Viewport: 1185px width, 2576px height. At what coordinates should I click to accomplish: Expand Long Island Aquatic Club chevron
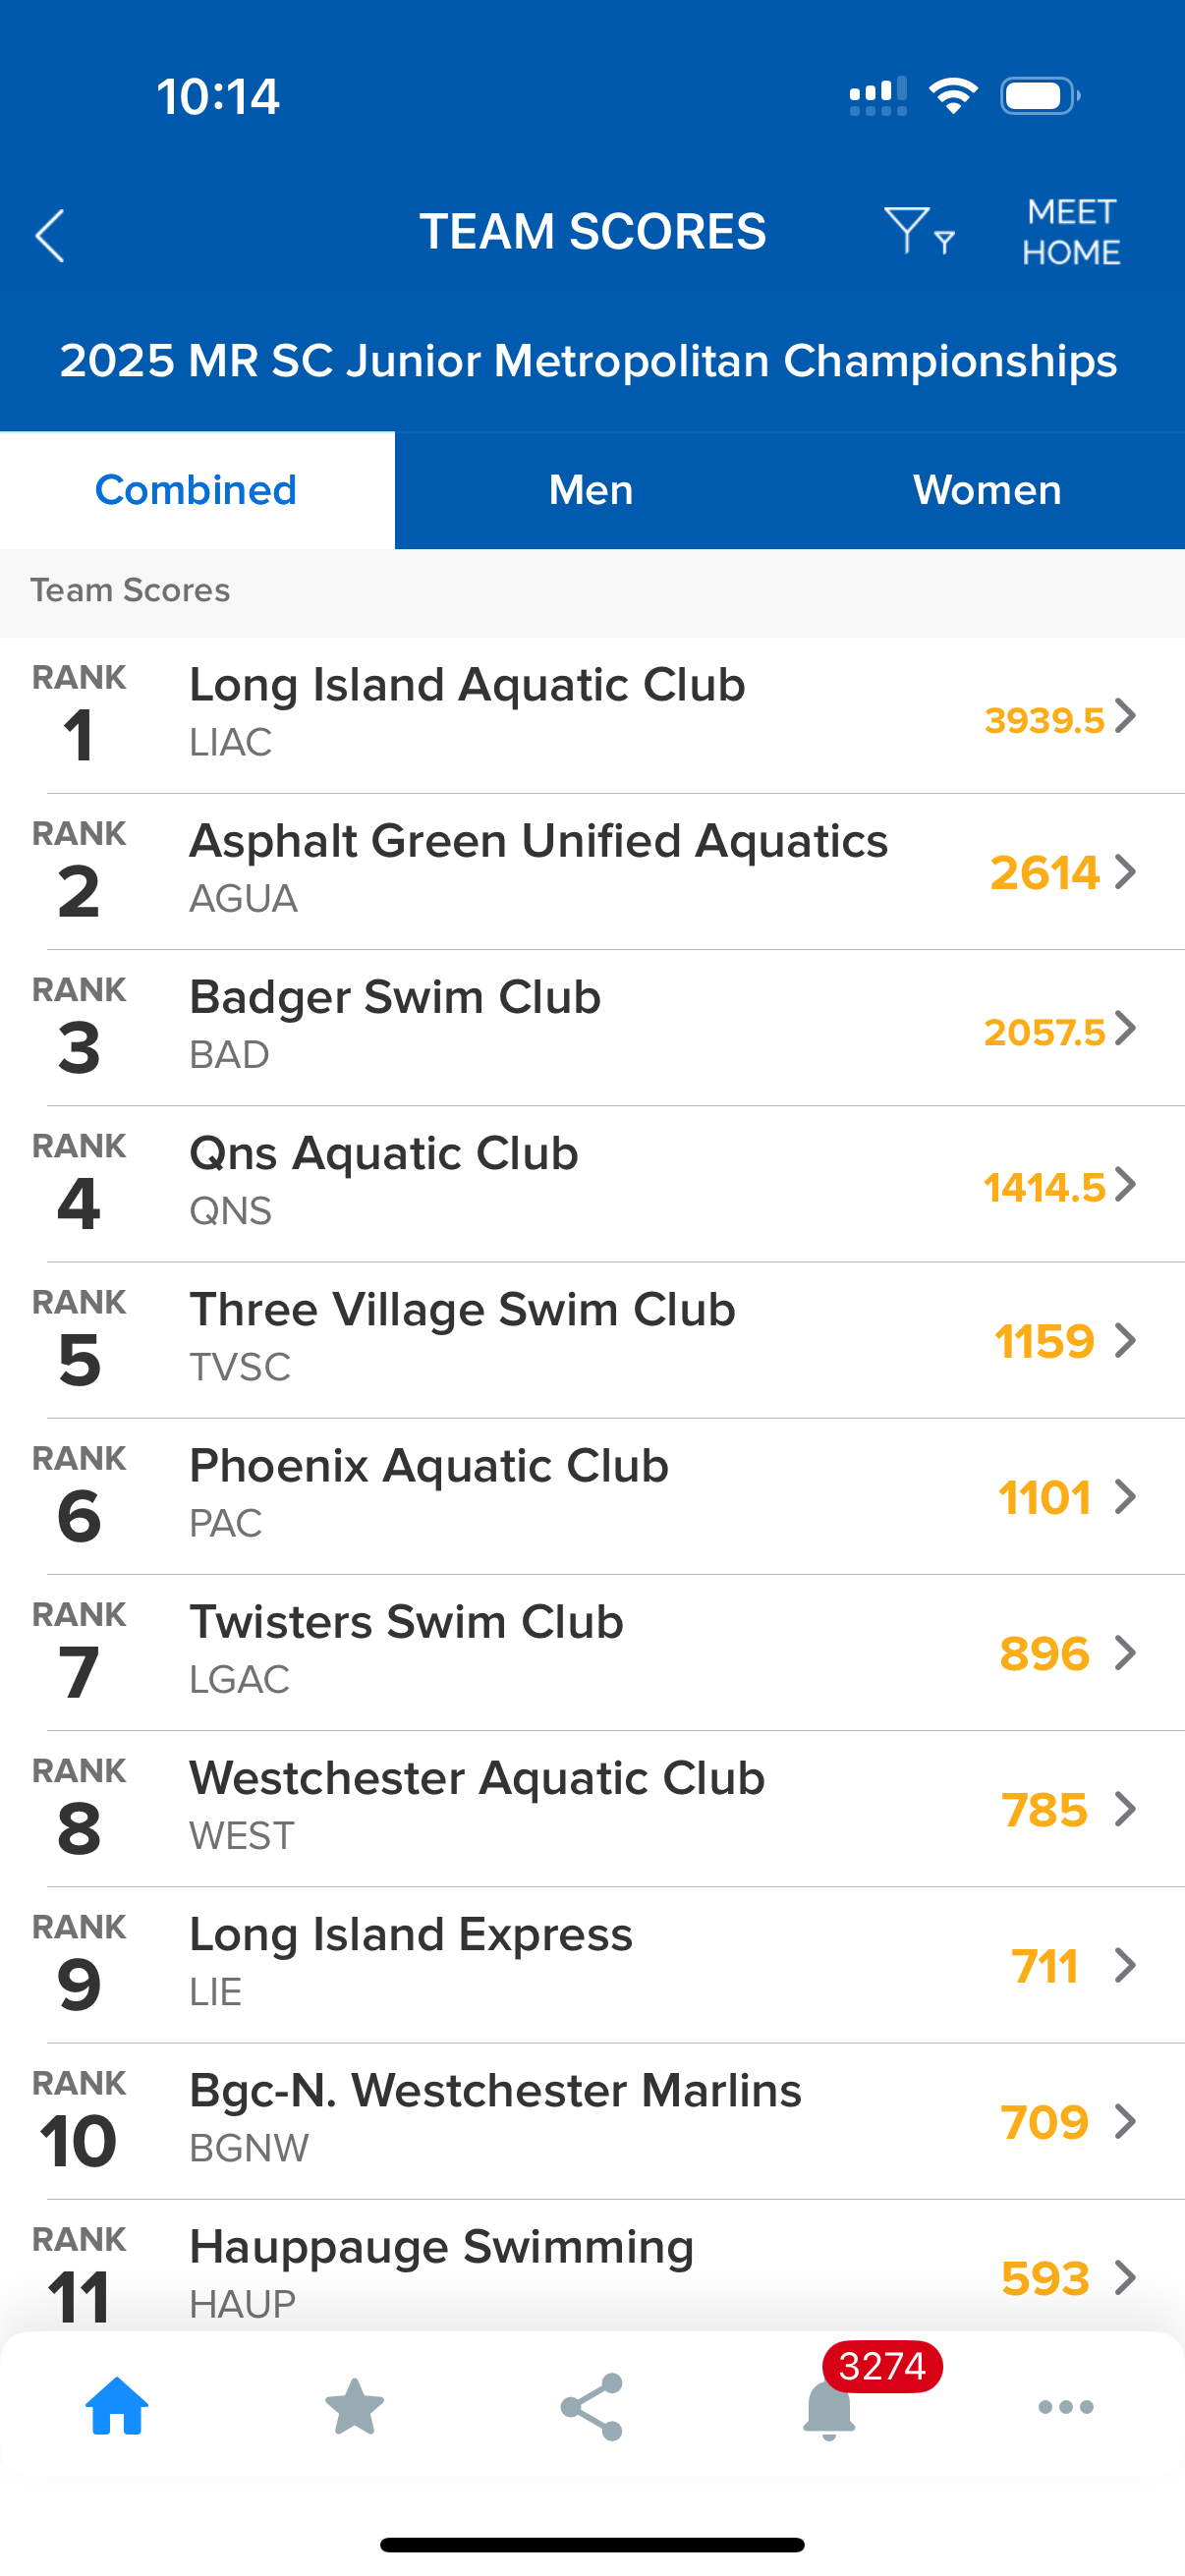tap(1126, 716)
